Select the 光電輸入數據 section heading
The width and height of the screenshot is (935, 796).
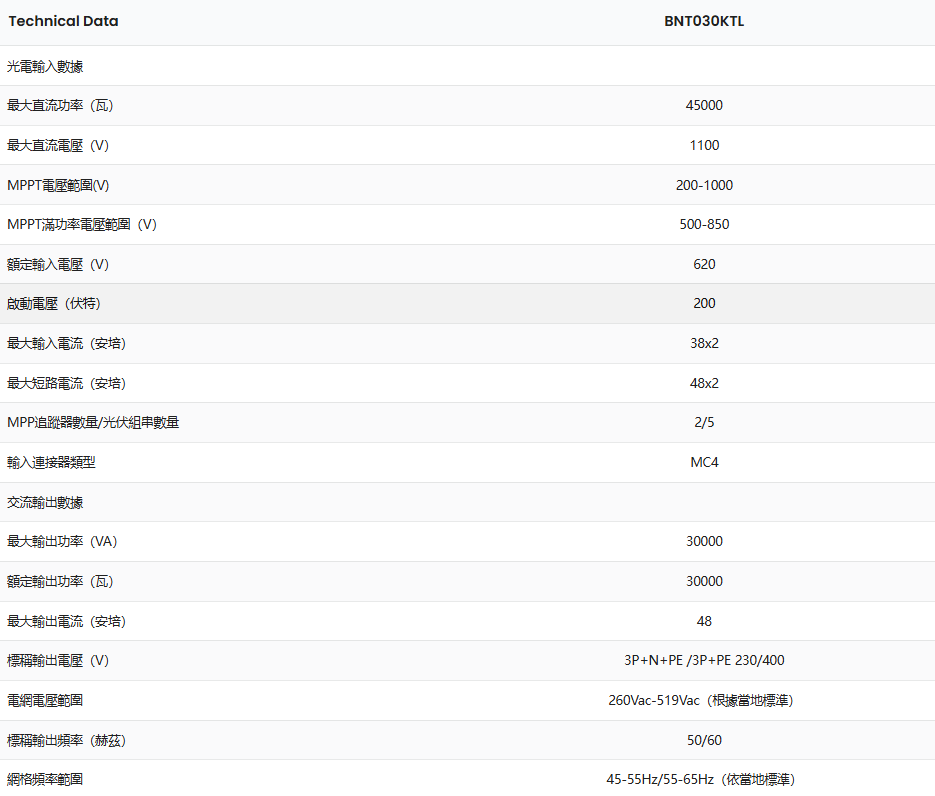tap(45, 66)
